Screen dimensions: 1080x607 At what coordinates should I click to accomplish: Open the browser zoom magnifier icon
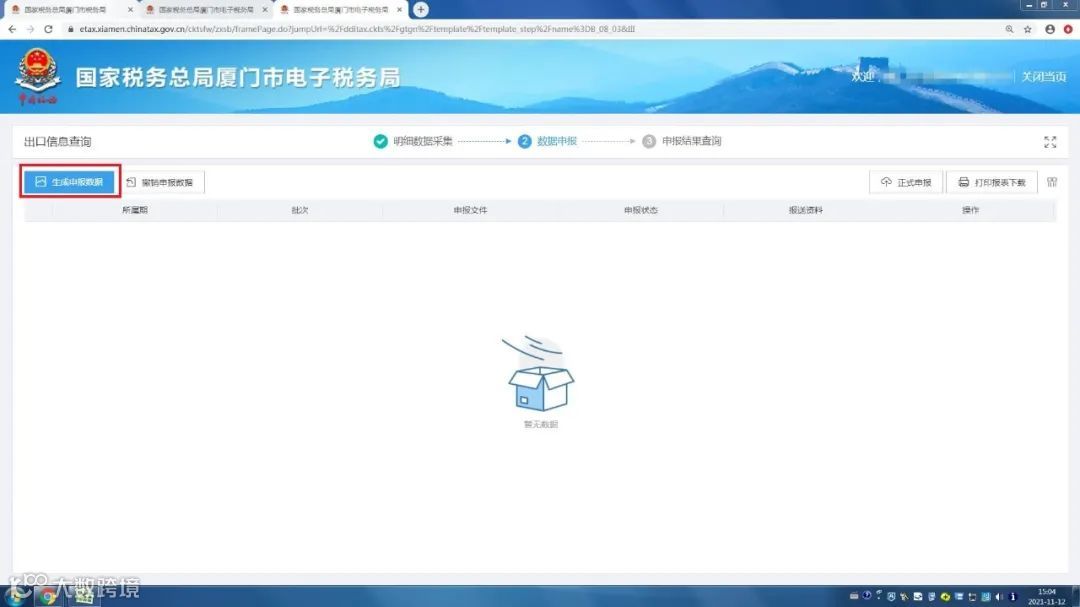click(x=1009, y=29)
